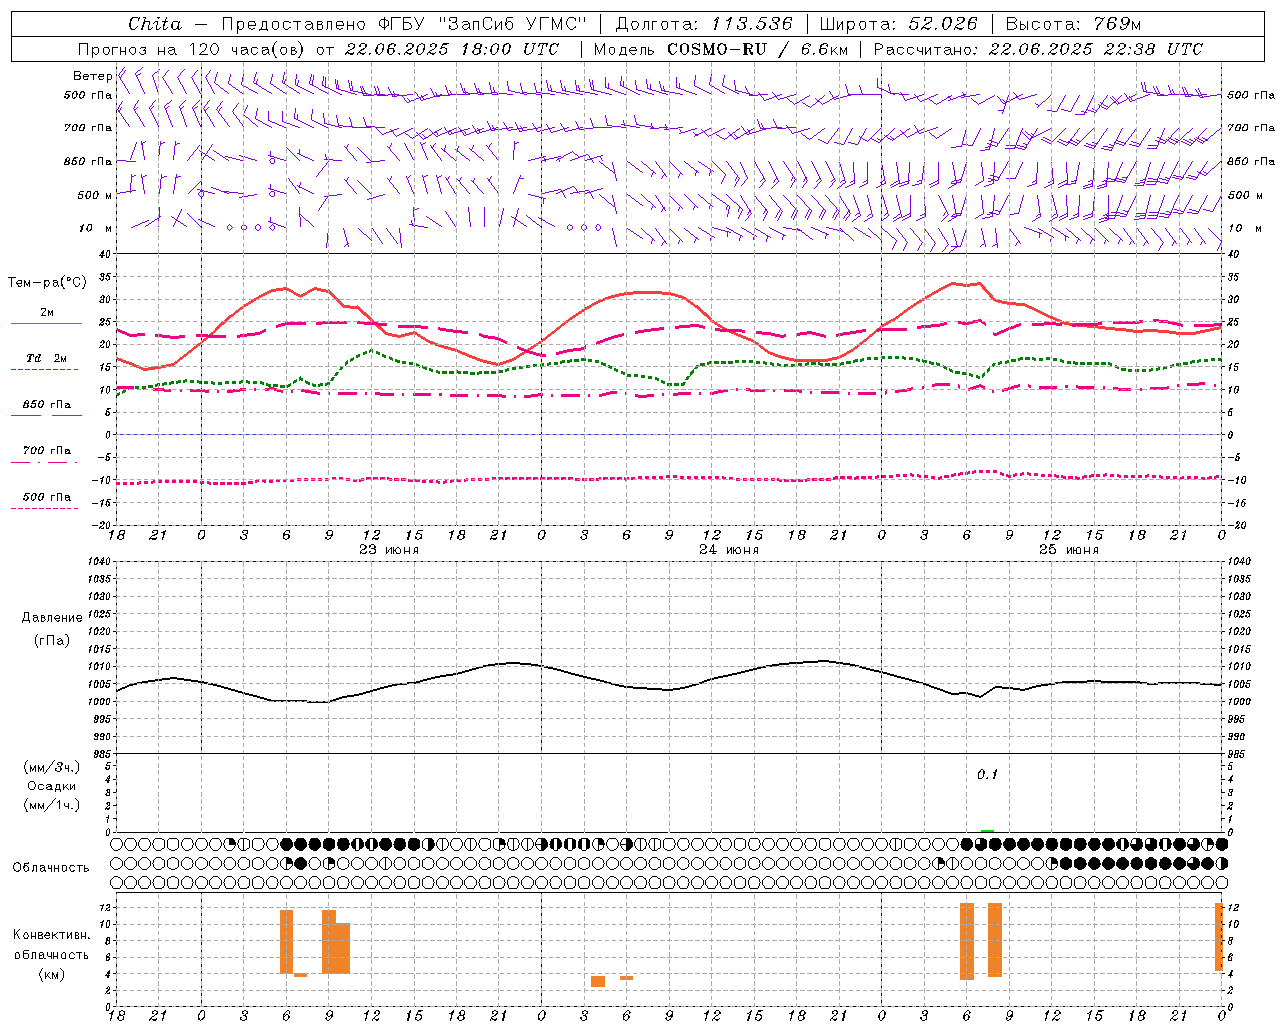Click the tall orange convective bar at 6h, 23 июня

coord(286,941)
